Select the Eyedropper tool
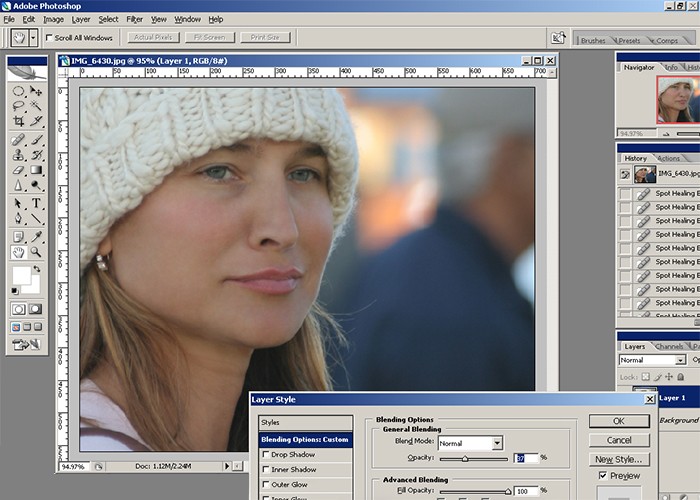This screenshot has width=700, height=500. [36, 237]
